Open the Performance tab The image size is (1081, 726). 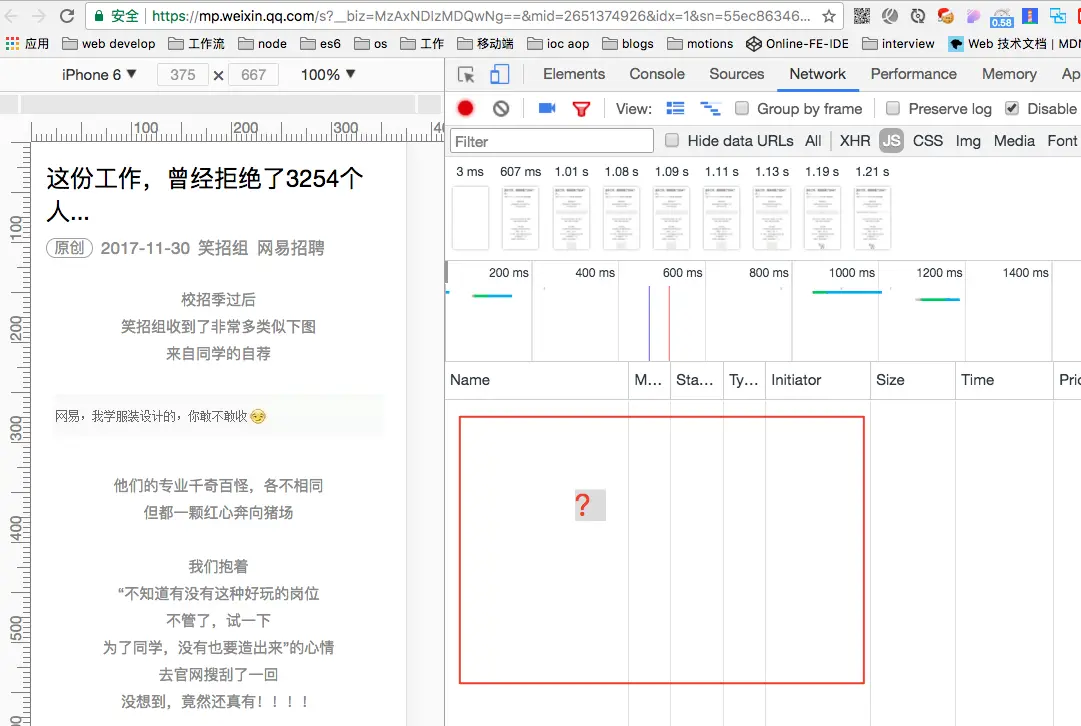(913, 74)
